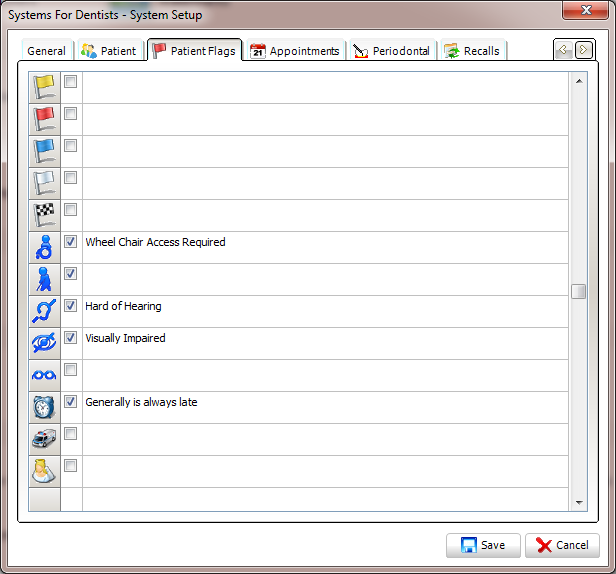Click the ambulance icon

[x=44, y=440]
